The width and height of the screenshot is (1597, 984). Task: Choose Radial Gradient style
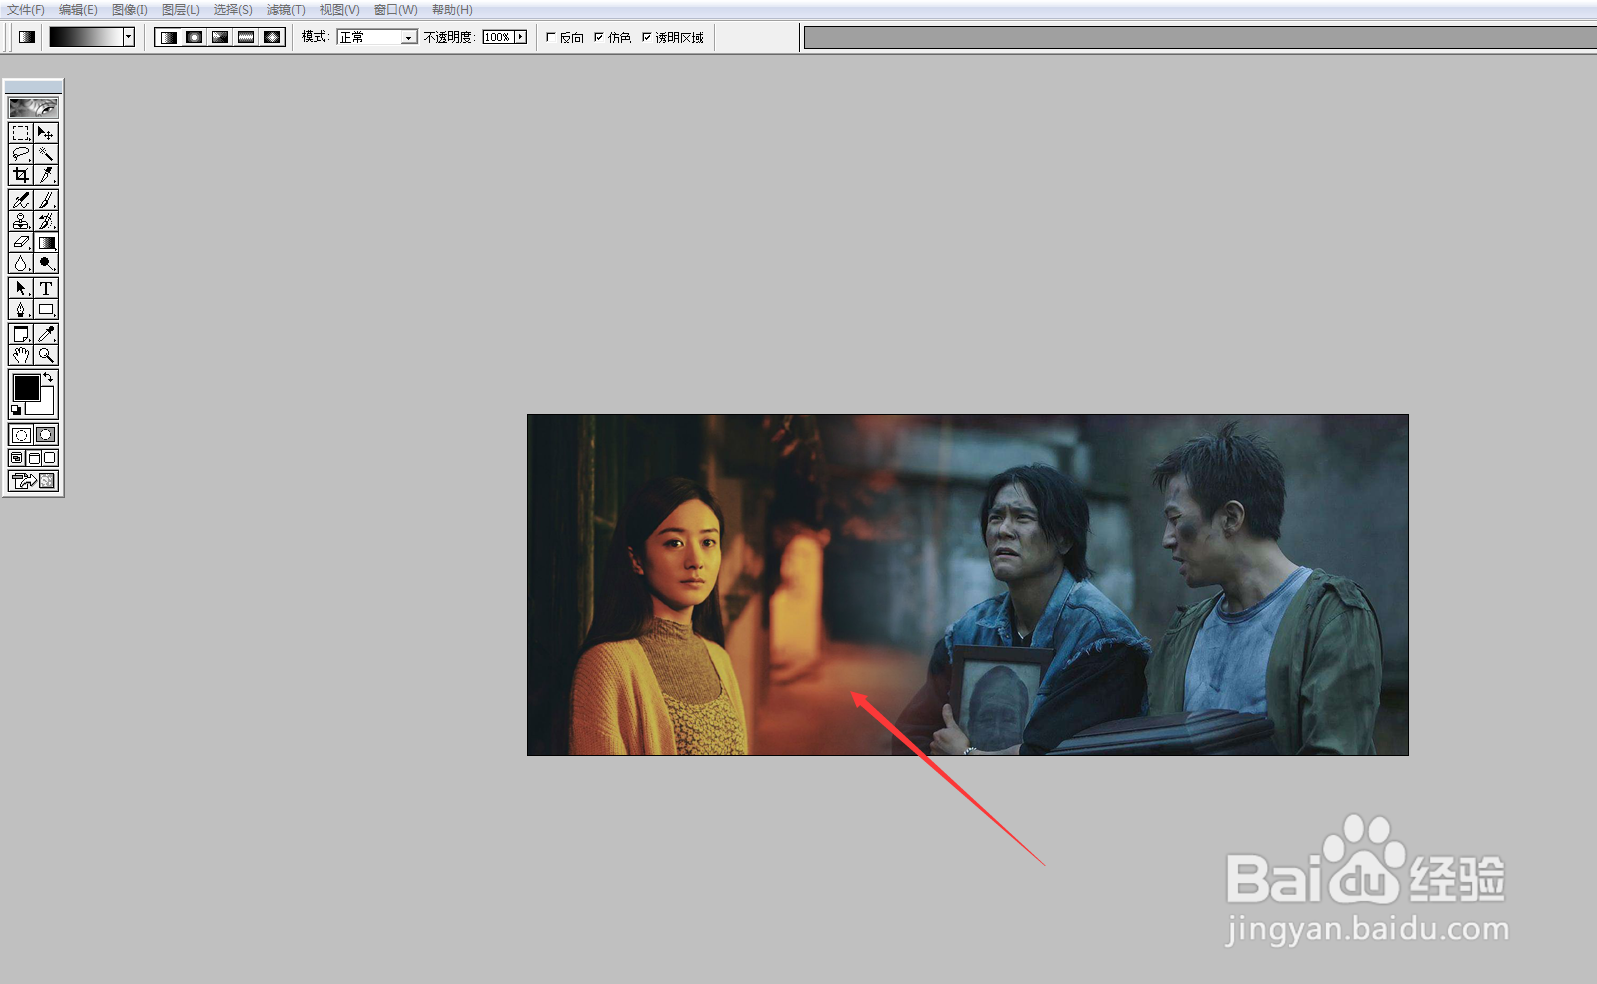(x=194, y=37)
